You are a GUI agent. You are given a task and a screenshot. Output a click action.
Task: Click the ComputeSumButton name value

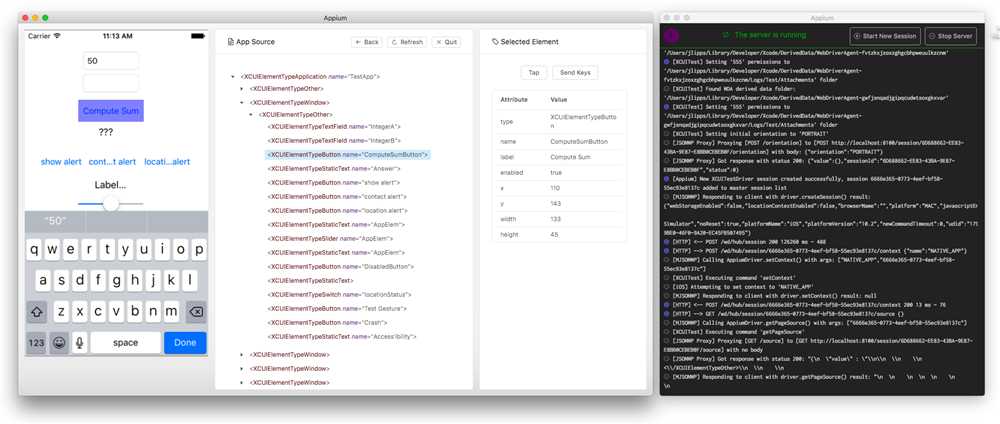tap(578, 142)
